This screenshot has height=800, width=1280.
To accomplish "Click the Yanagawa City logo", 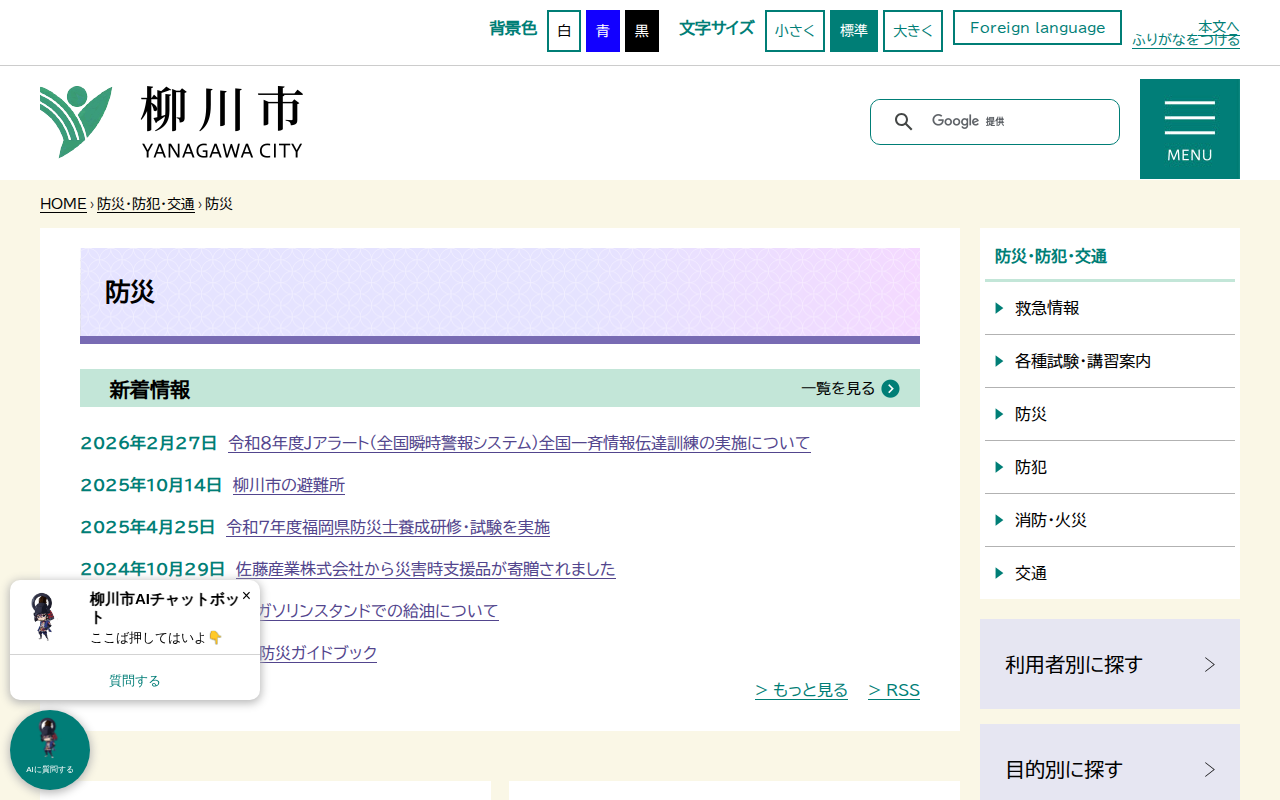I will 170,122.
